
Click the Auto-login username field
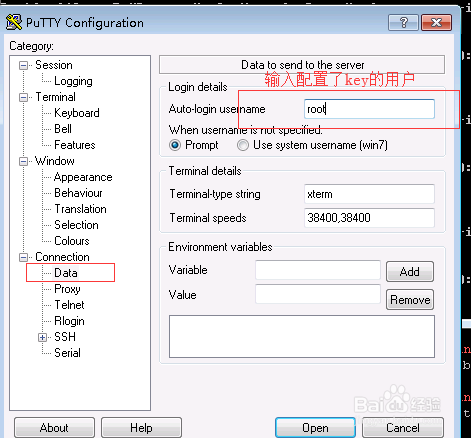(369, 109)
